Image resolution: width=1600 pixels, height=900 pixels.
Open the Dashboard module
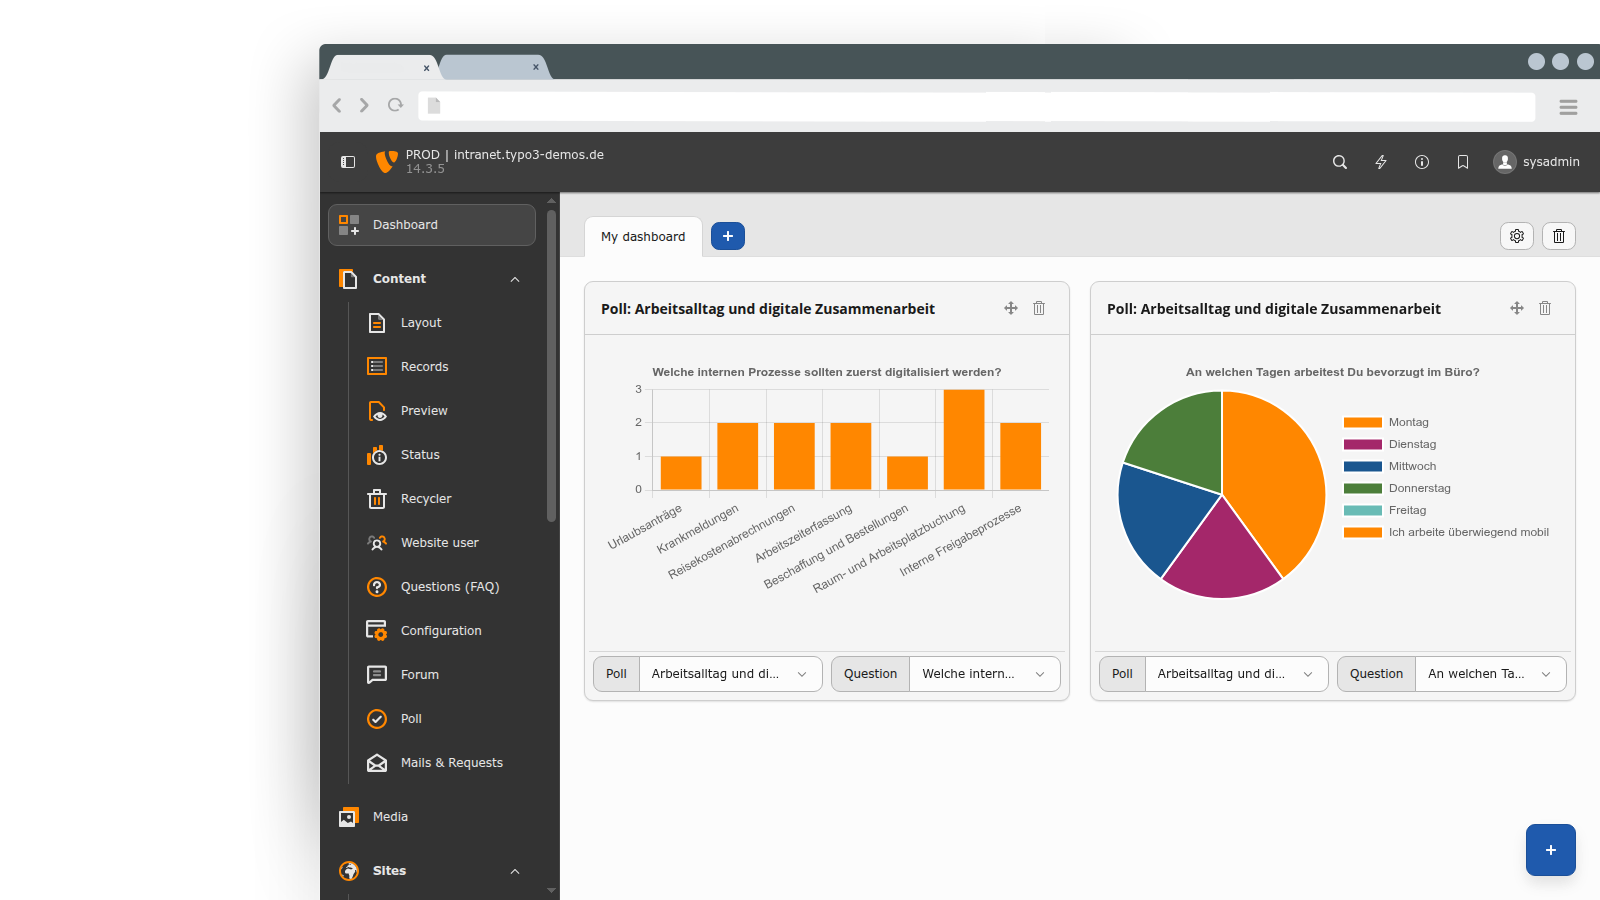432,225
